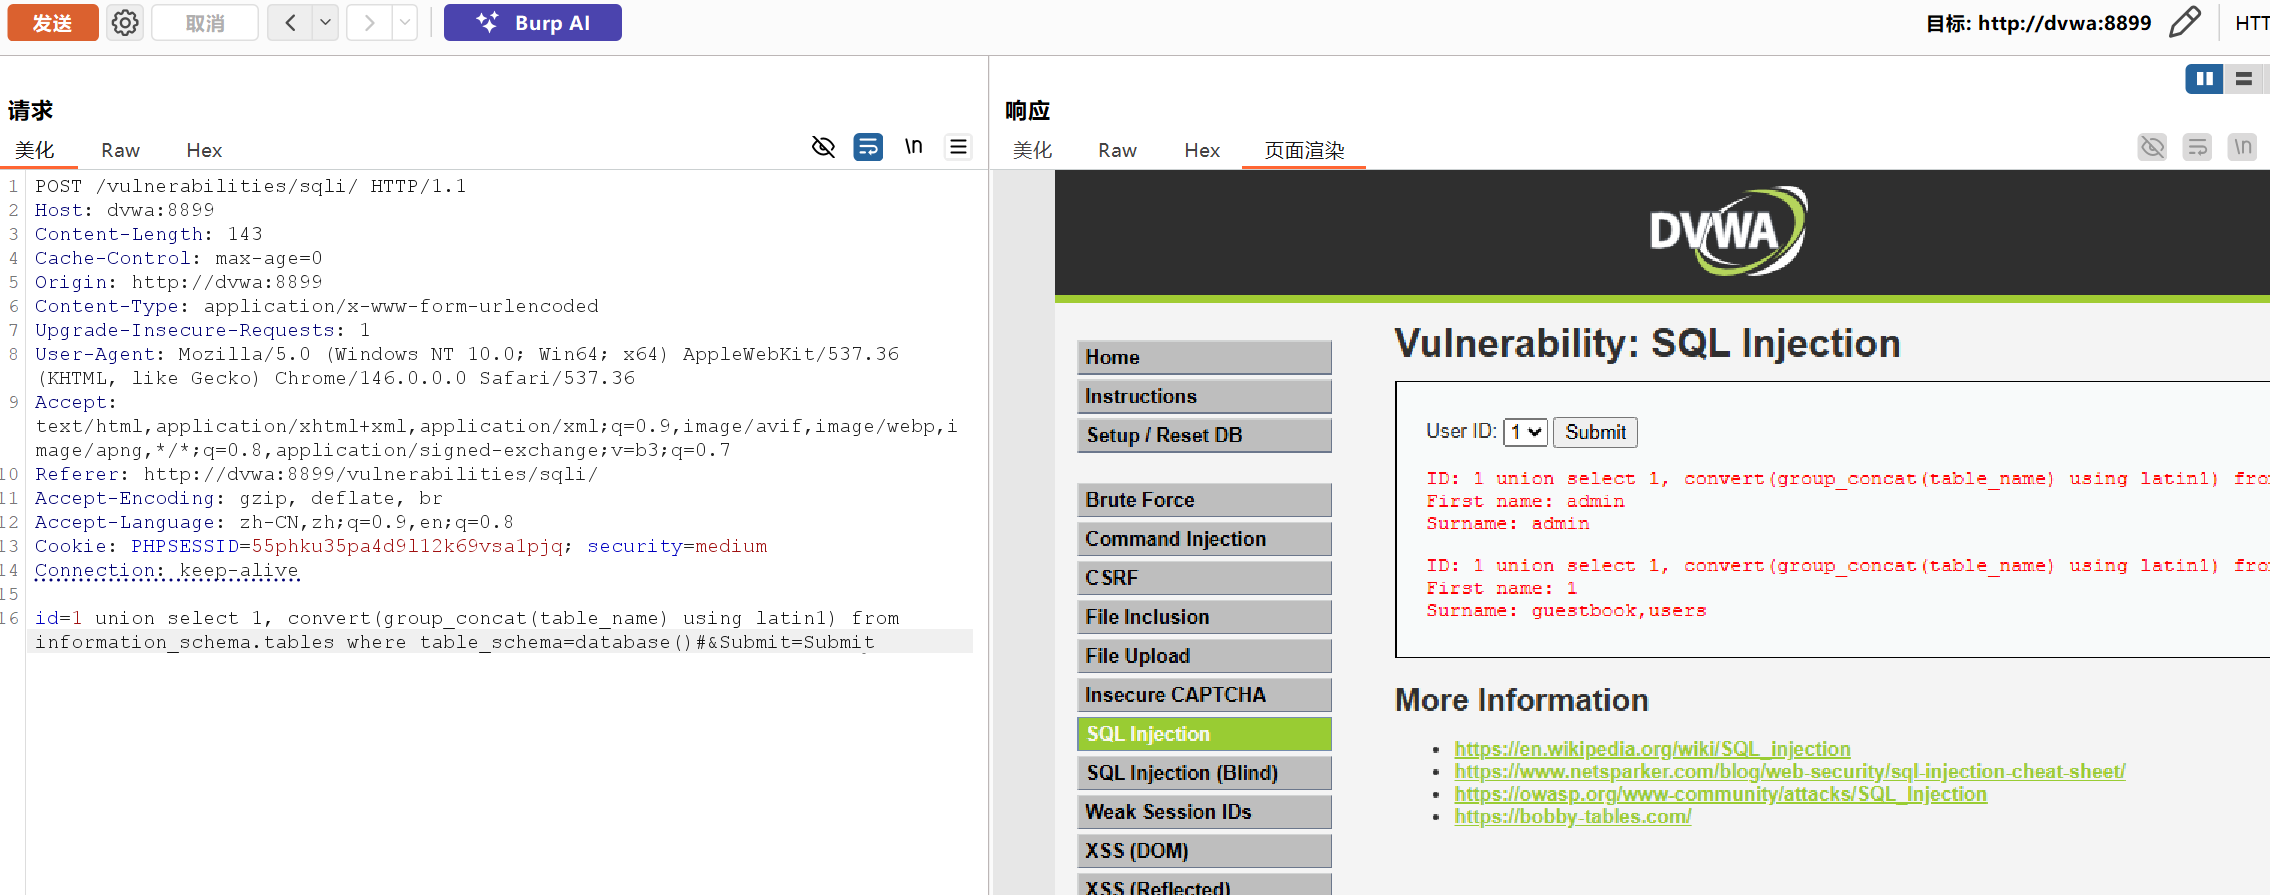This screenshot has width=2270, height=895.
Task: Select top-bottom layout icon
Action: [2244, 79]
